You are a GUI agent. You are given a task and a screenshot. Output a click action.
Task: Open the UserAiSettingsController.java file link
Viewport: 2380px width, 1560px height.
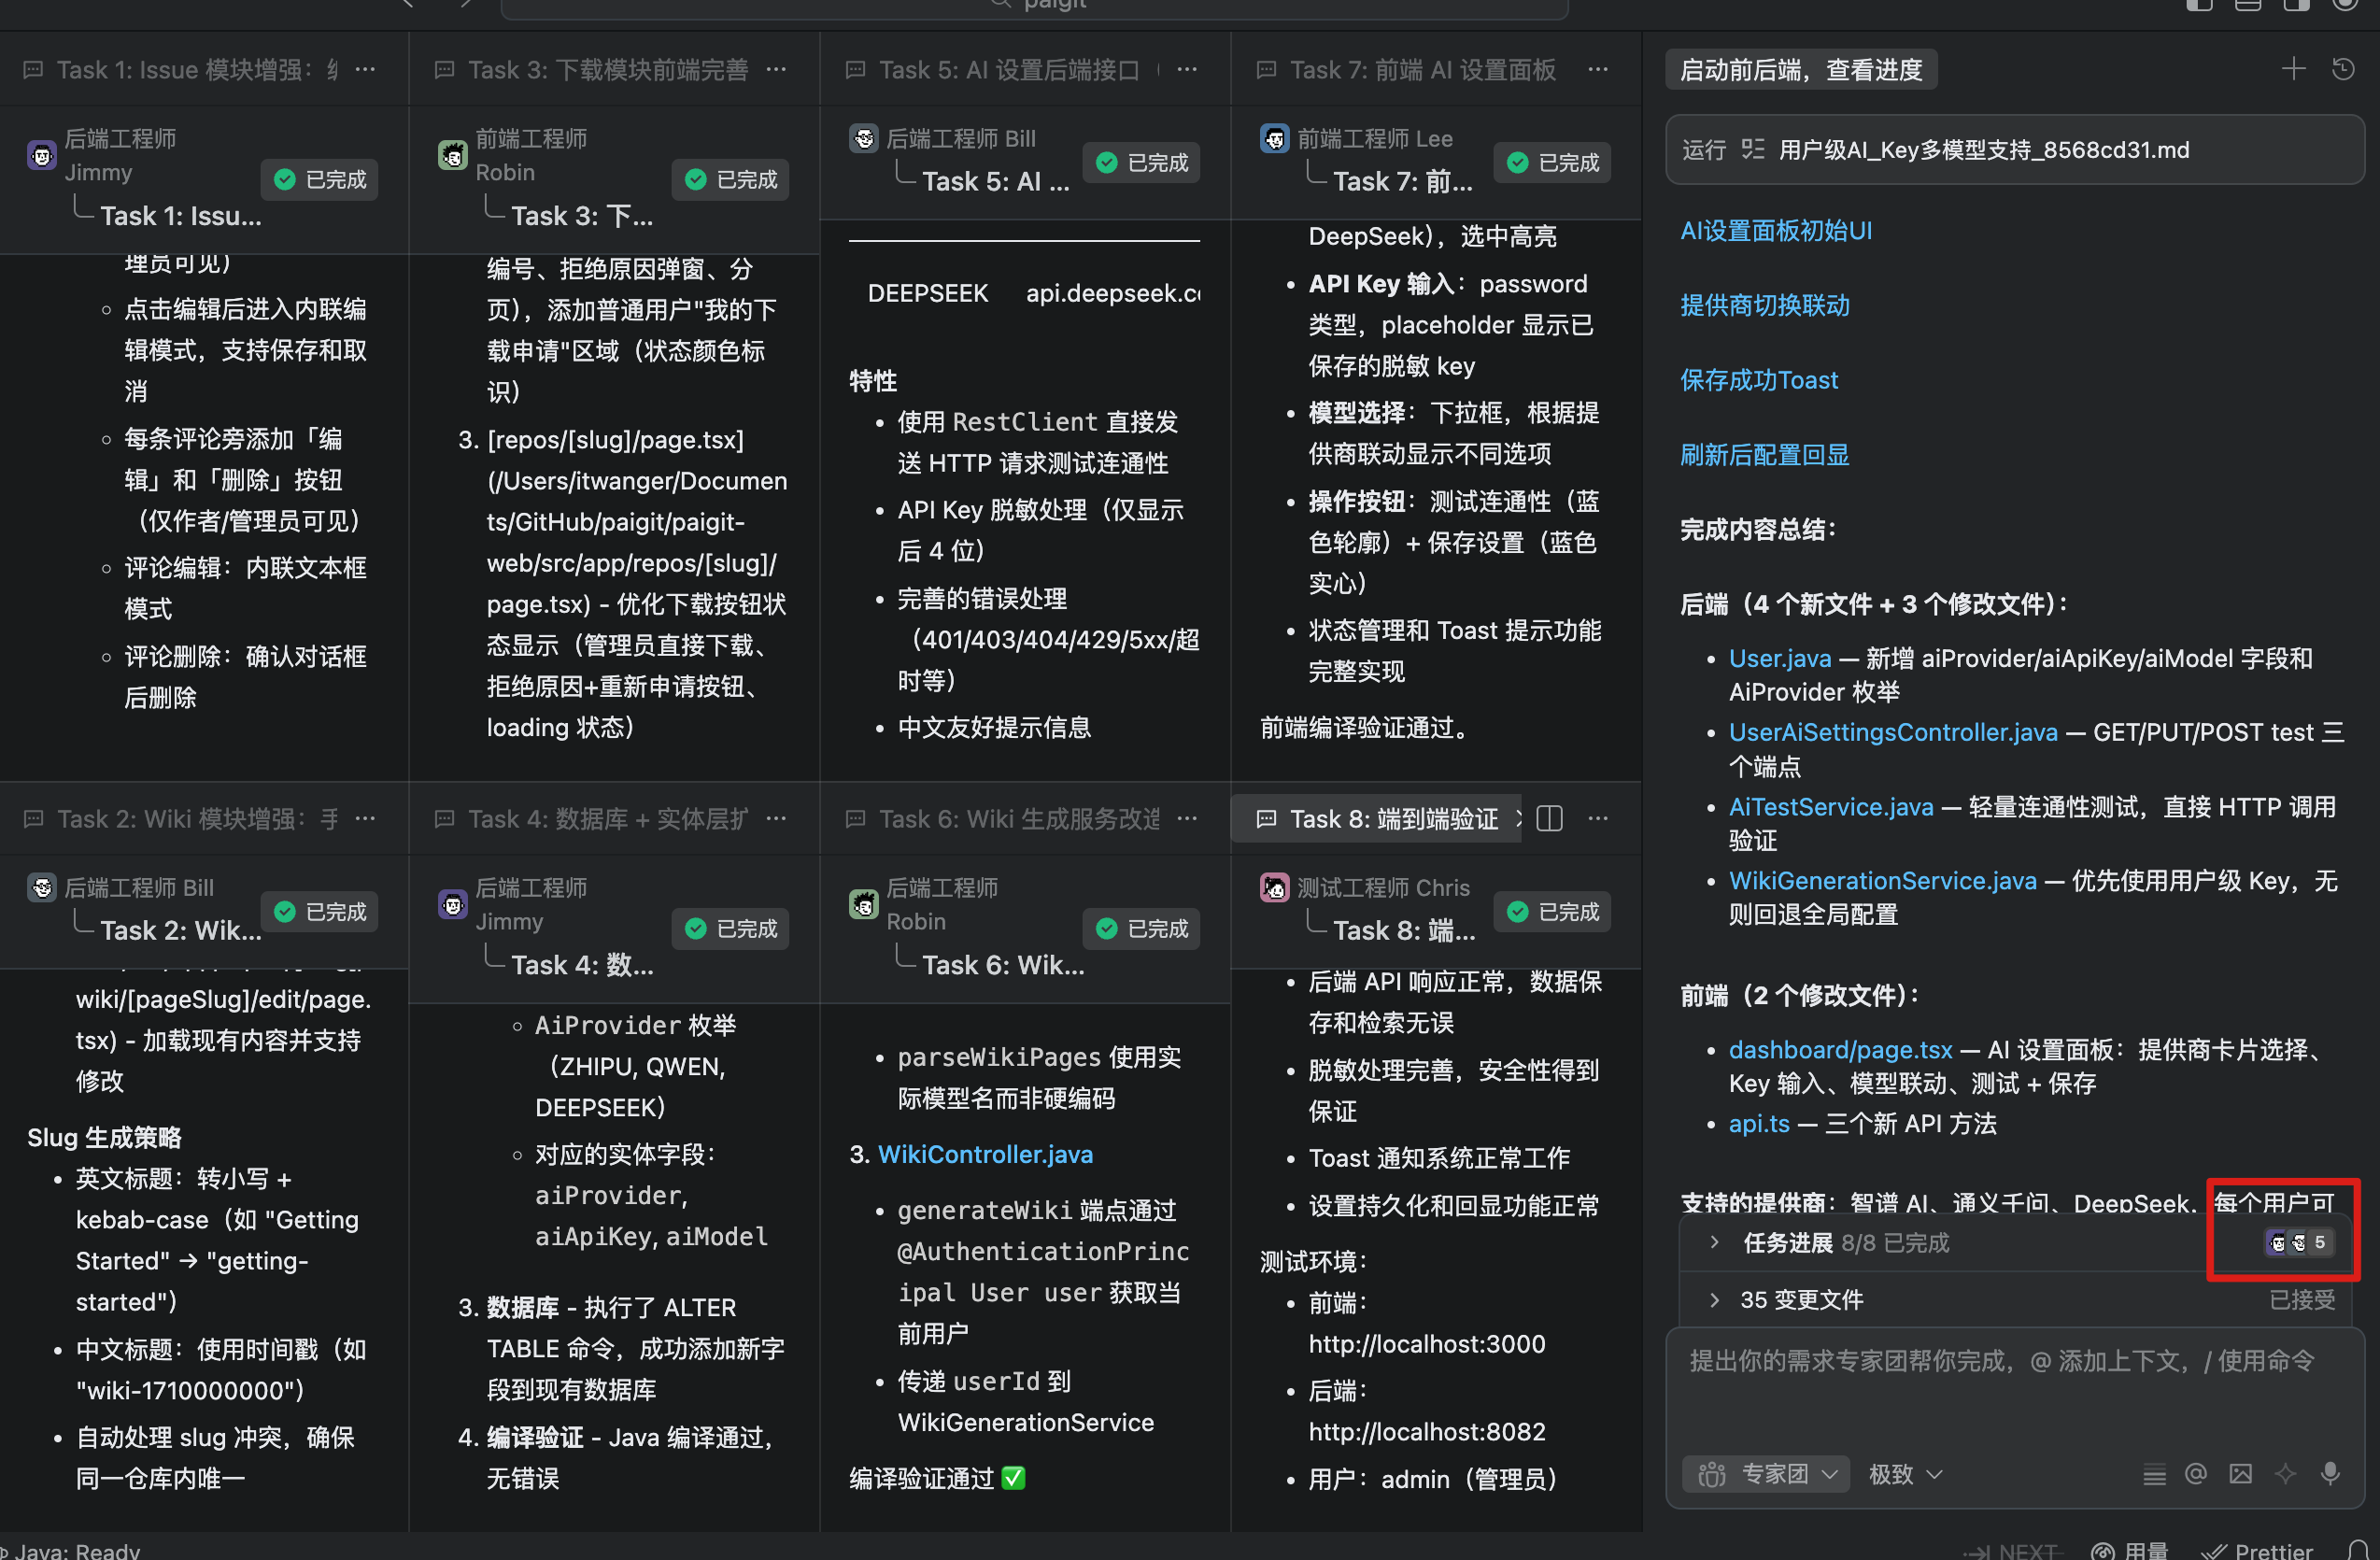[1892, 732]
